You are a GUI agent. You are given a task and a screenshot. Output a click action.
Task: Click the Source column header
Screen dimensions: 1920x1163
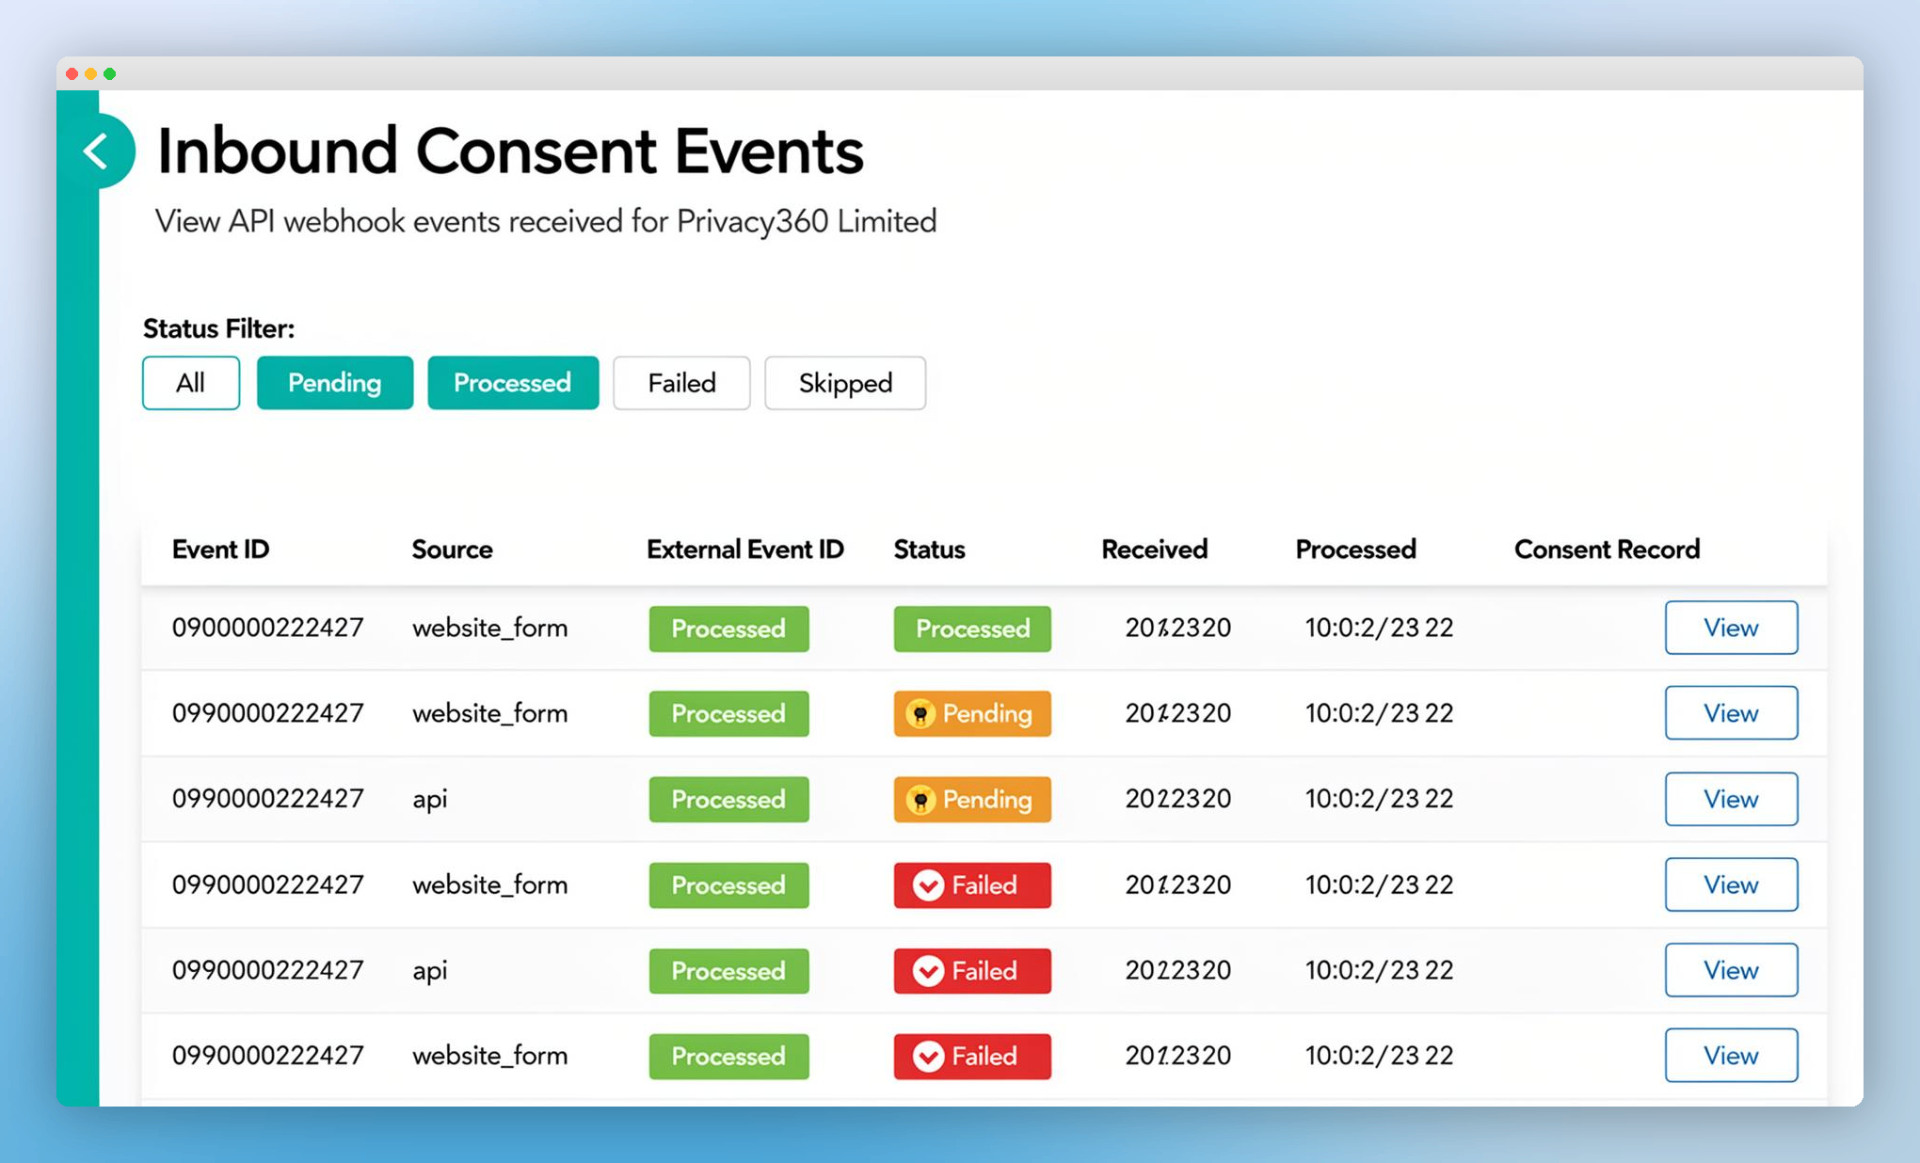point(452,549)
